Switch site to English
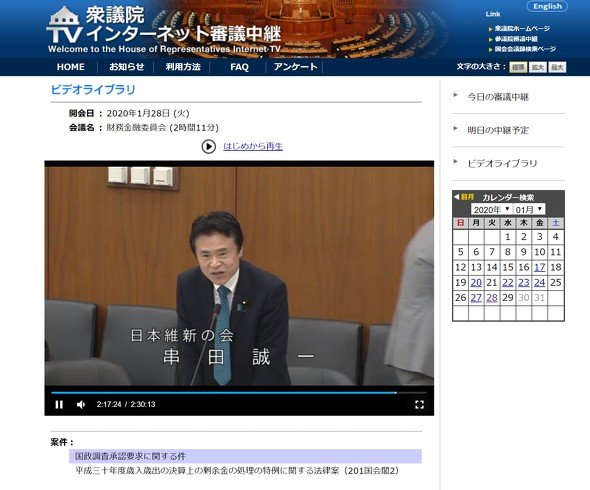This screenshot has height=490, width=590. (x=547, y=6)
